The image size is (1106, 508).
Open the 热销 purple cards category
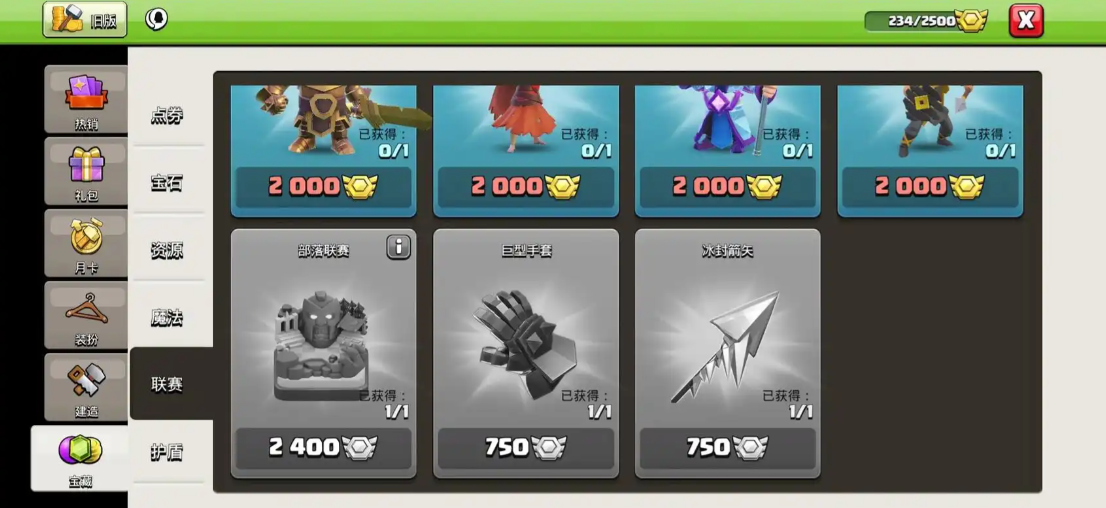[86, 99]
